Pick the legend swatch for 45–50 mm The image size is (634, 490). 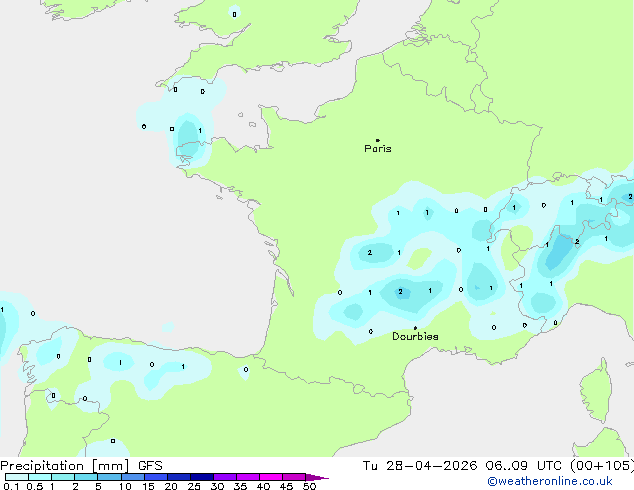click(294, 477)
